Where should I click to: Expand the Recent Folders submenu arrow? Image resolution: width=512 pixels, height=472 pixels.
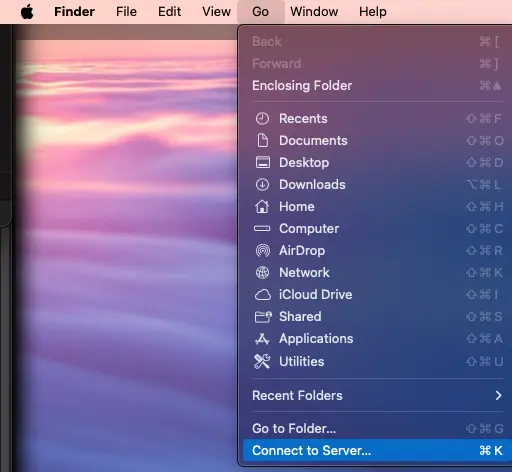498,396
